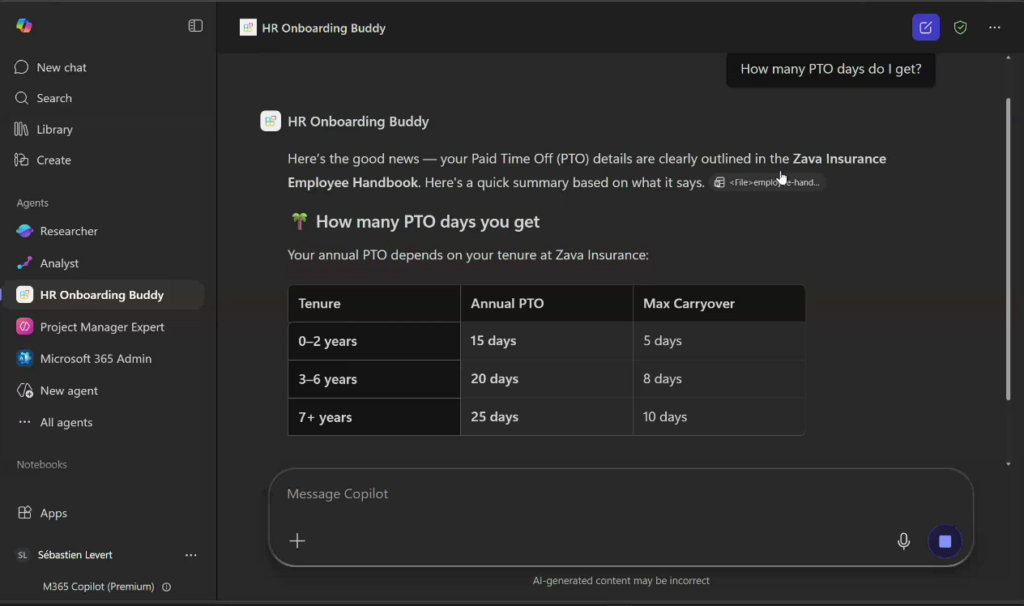Select the Researcher agent
This screenshot has height=606, width=1024.
click(68, 231)
